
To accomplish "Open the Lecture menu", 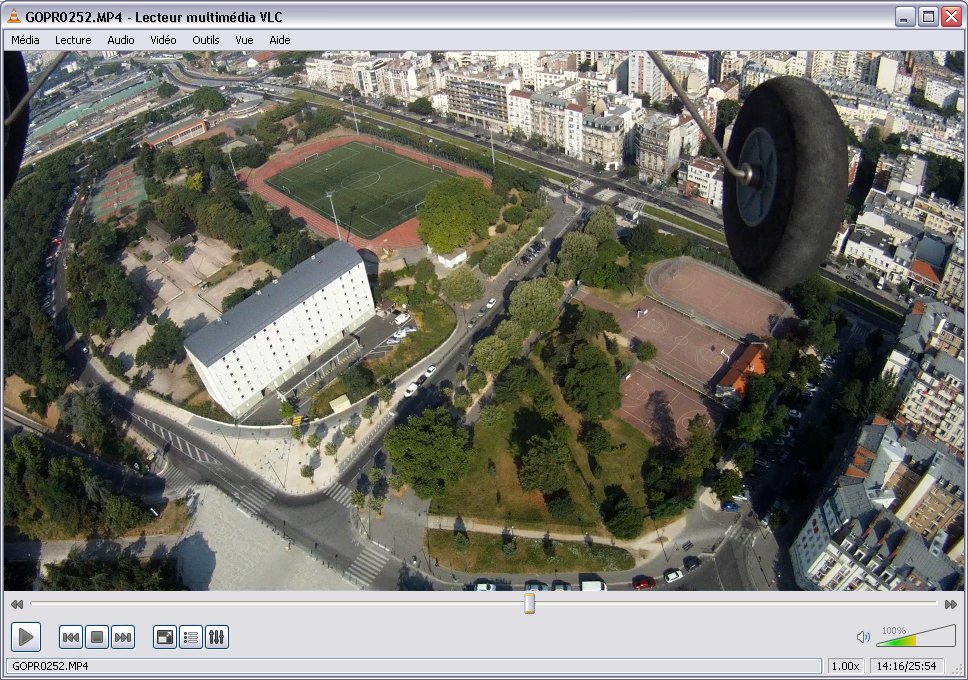I will pos(73,40).
